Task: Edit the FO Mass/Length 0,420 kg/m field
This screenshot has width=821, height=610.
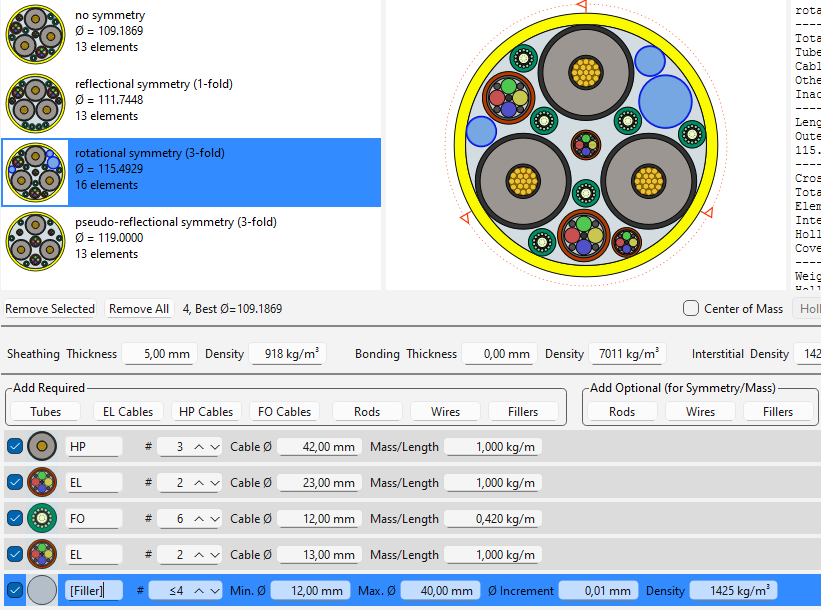Action: coord(493,519)
